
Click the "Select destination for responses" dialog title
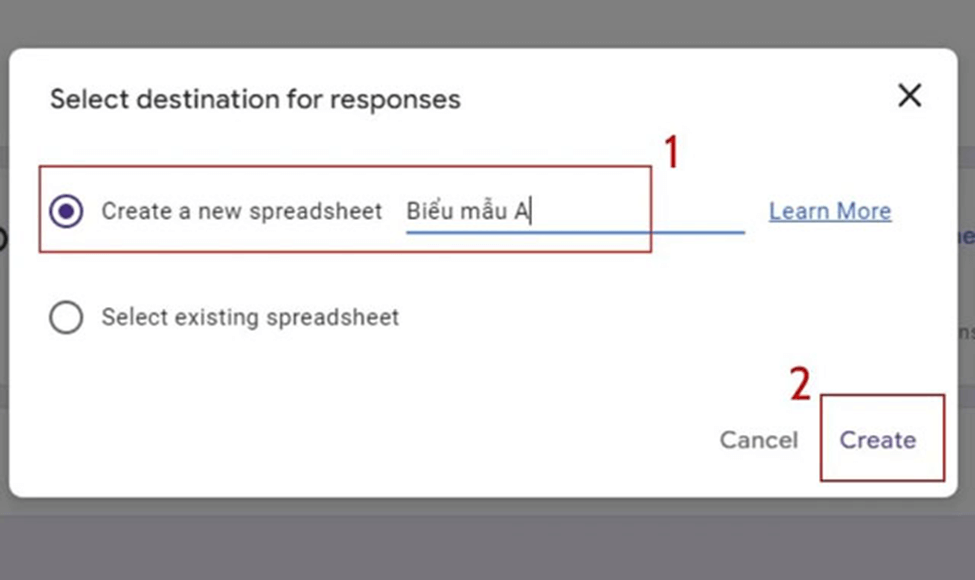coord(255,100)
